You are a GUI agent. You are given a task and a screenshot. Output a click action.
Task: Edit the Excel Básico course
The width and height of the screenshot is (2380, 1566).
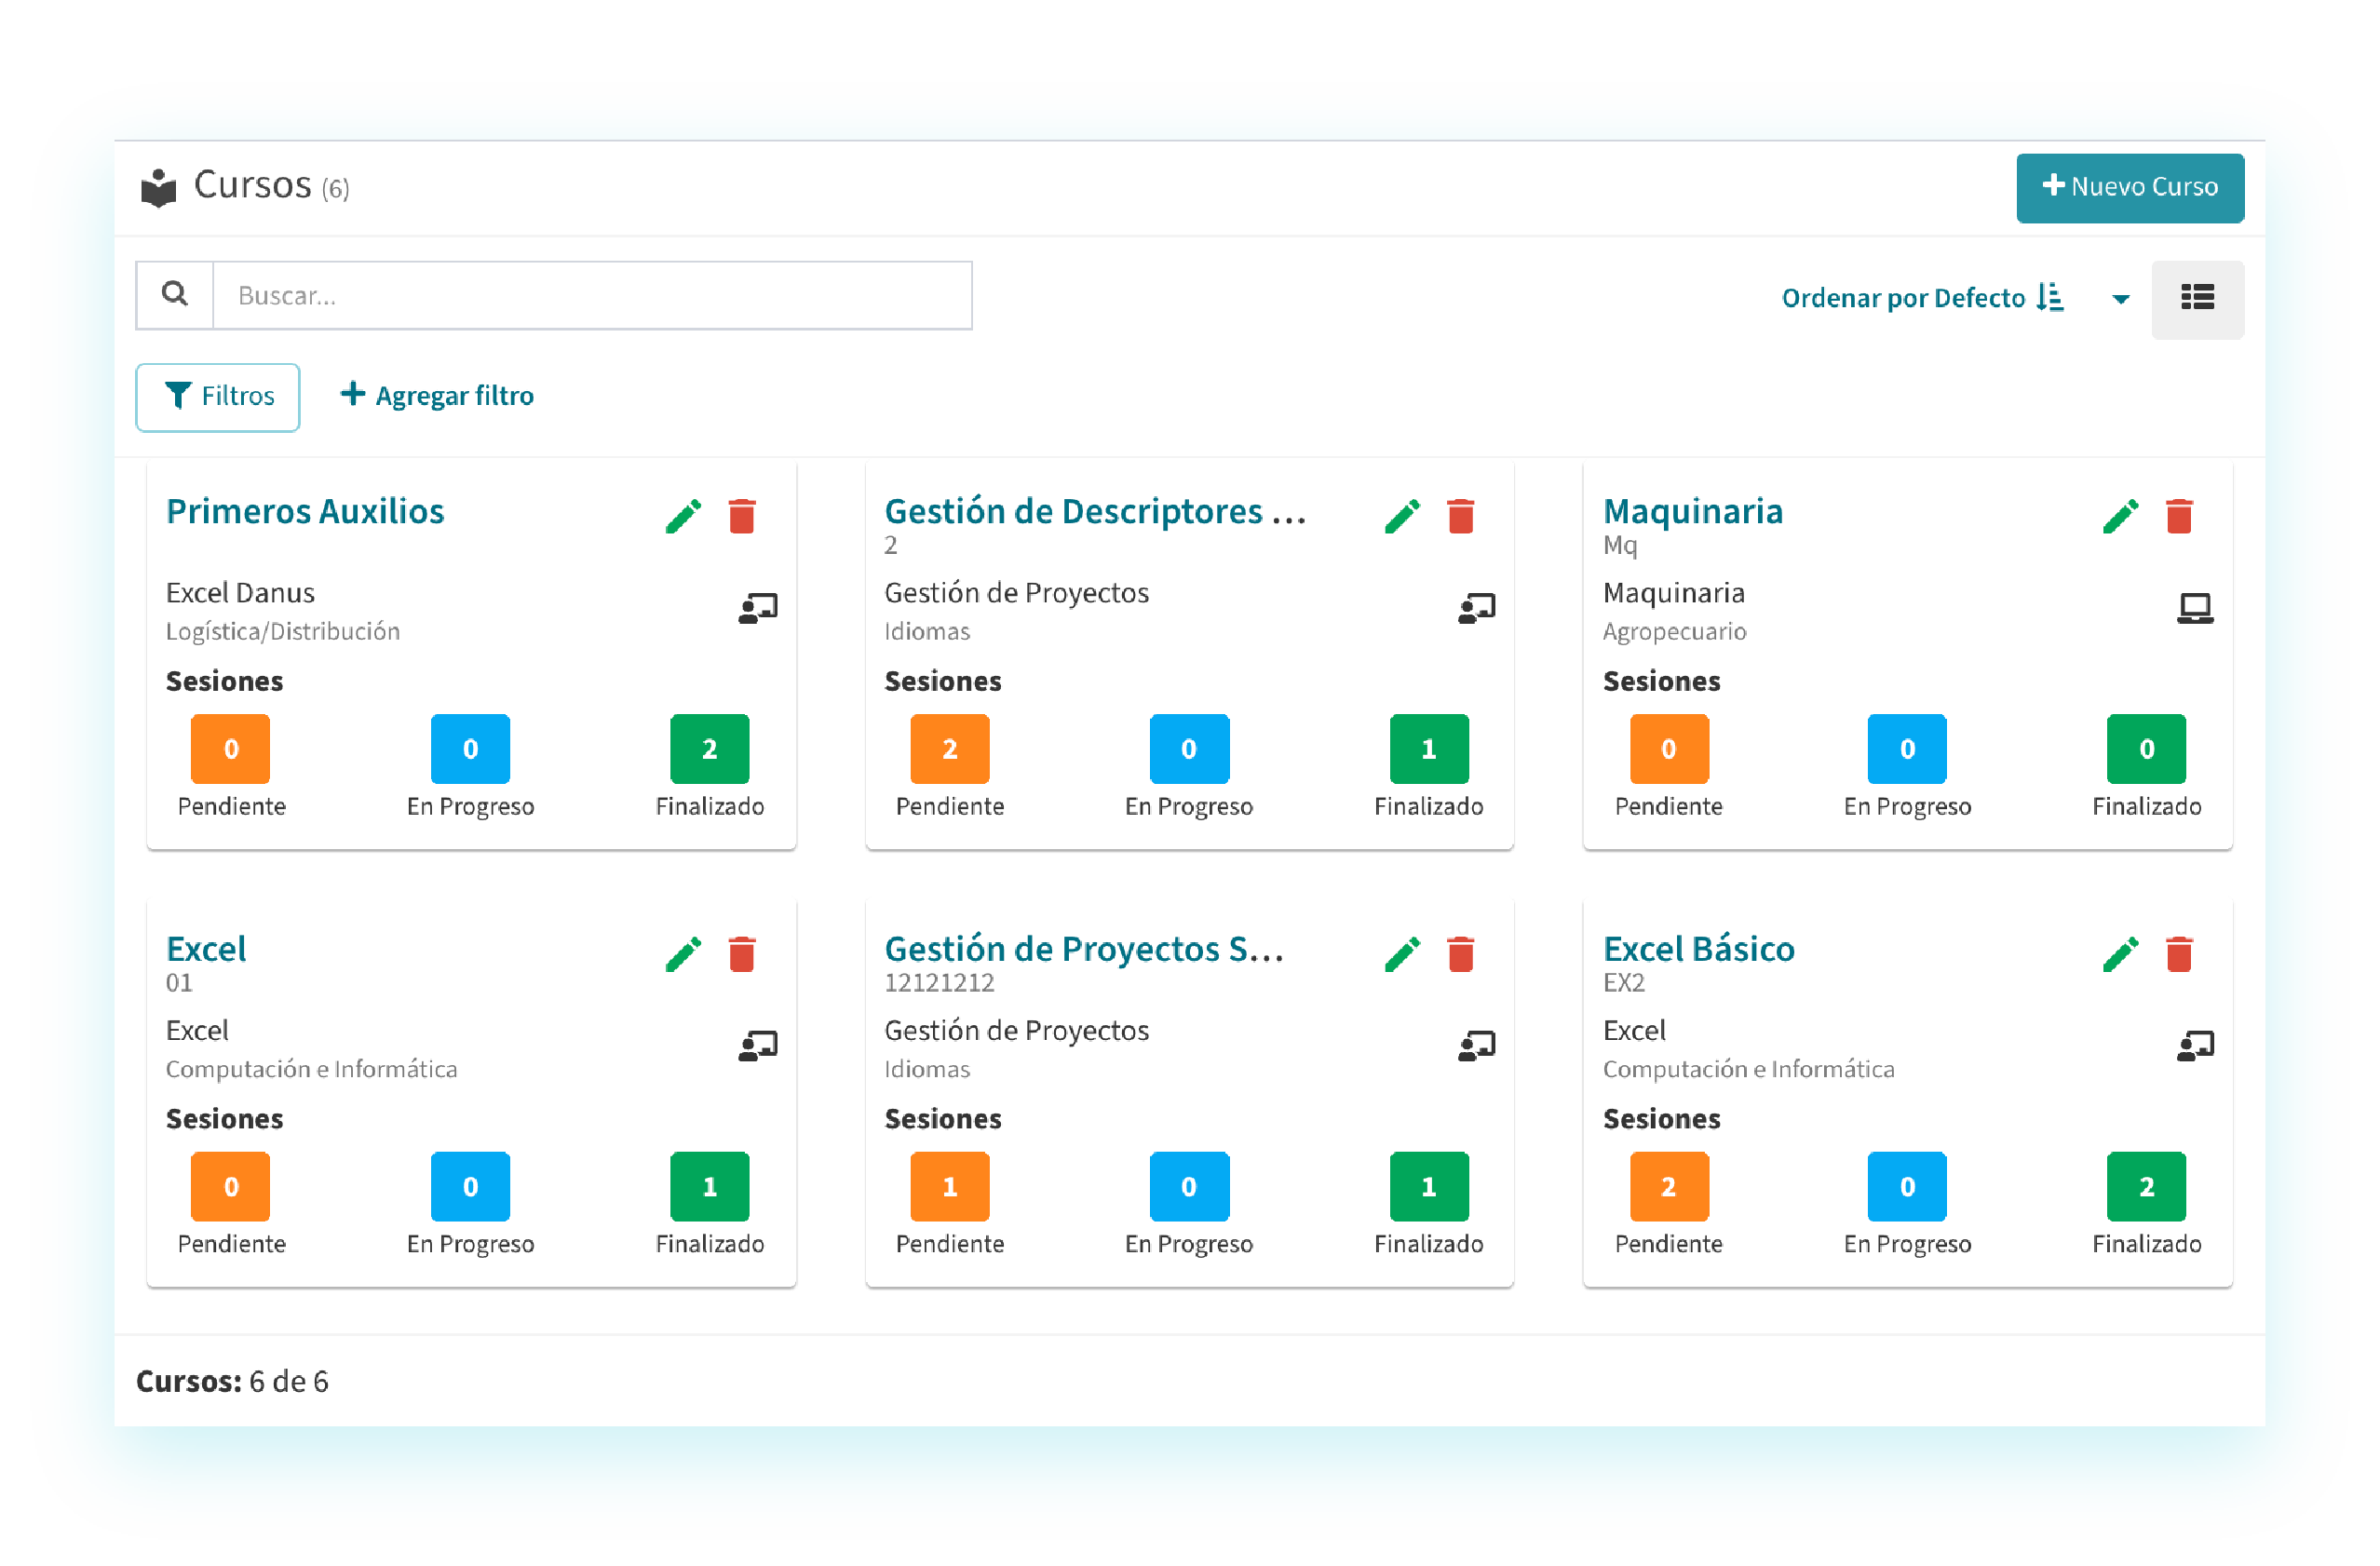point(2120,954)
